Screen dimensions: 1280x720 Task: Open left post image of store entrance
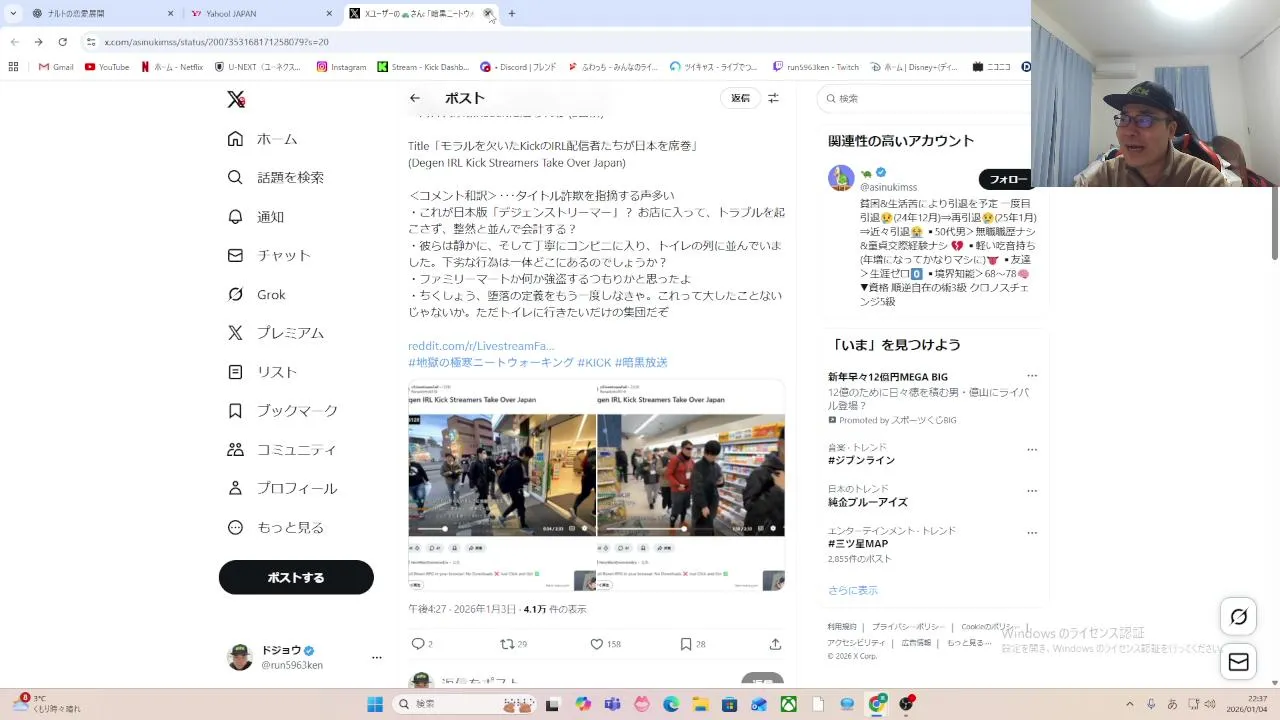point(502,487)
